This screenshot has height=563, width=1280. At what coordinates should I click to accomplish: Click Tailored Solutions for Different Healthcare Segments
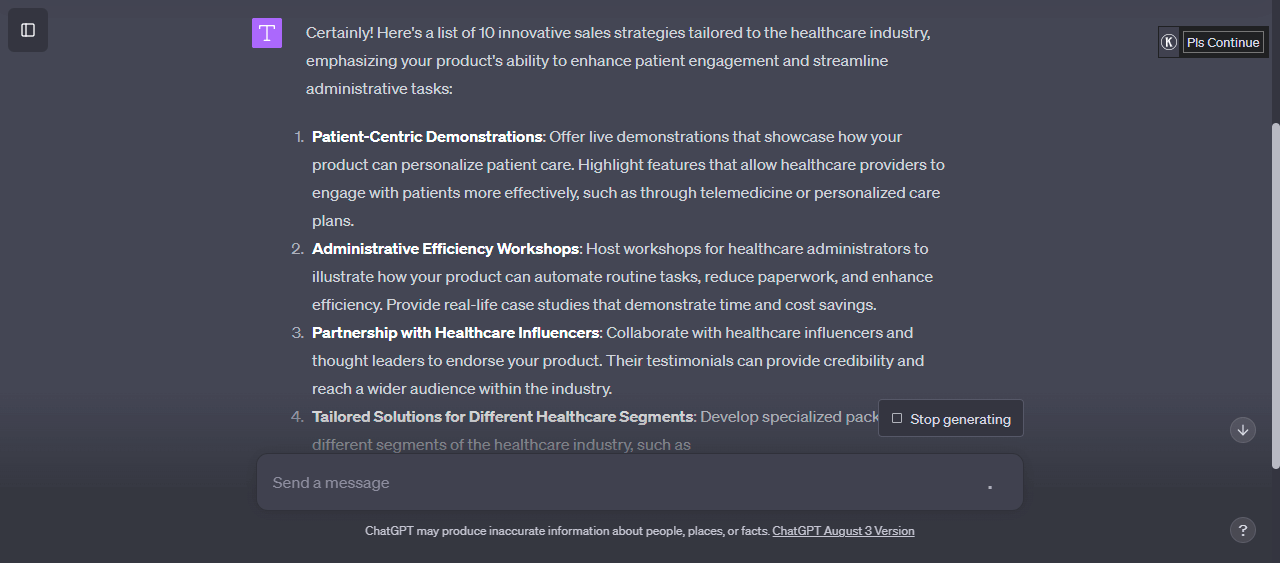[502, 417]
